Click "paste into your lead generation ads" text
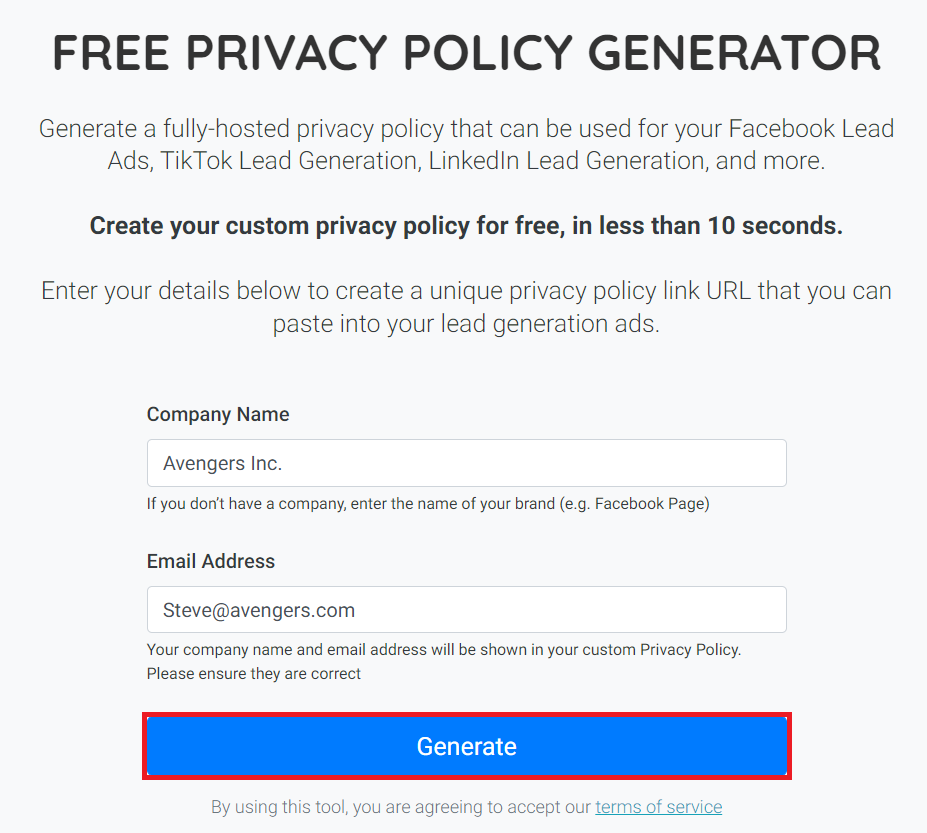This screenshot has height=833, width=927. pos(466,325)
